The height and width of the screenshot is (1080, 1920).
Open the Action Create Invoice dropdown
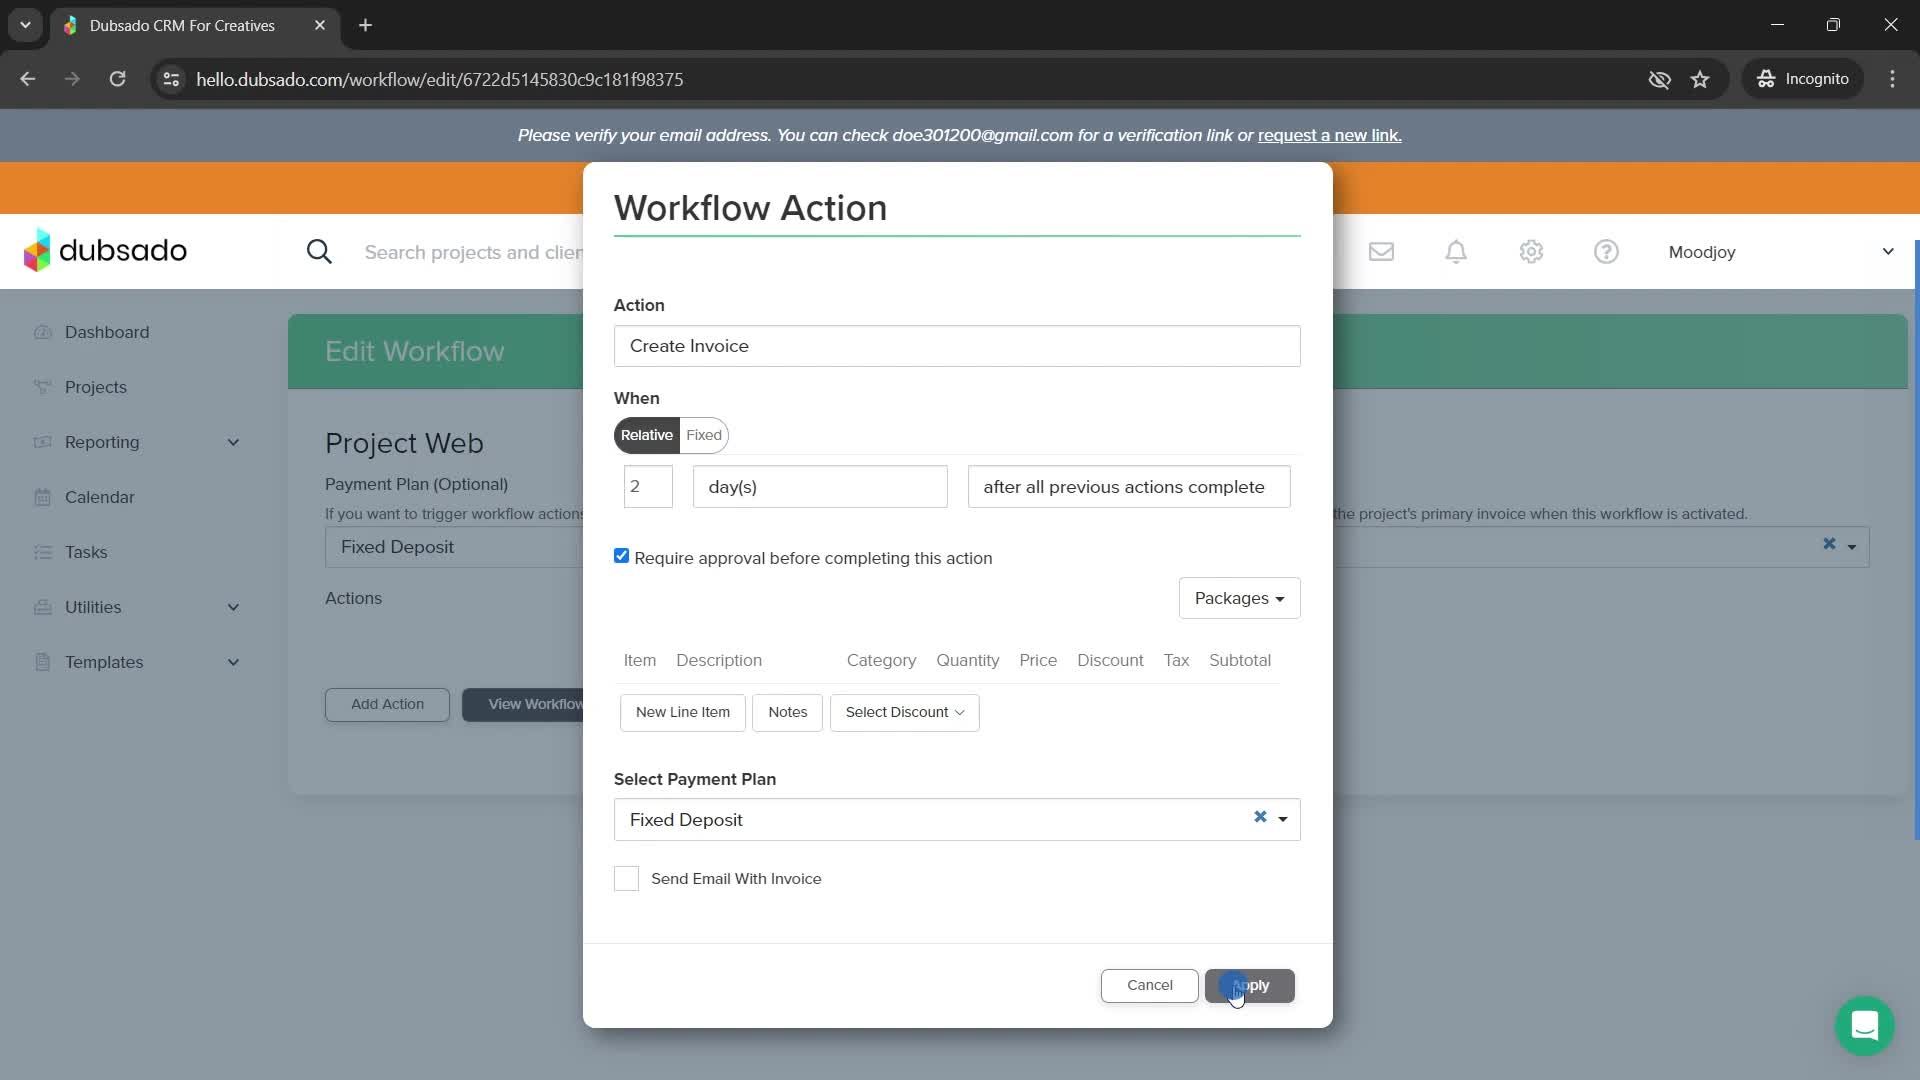957,346
